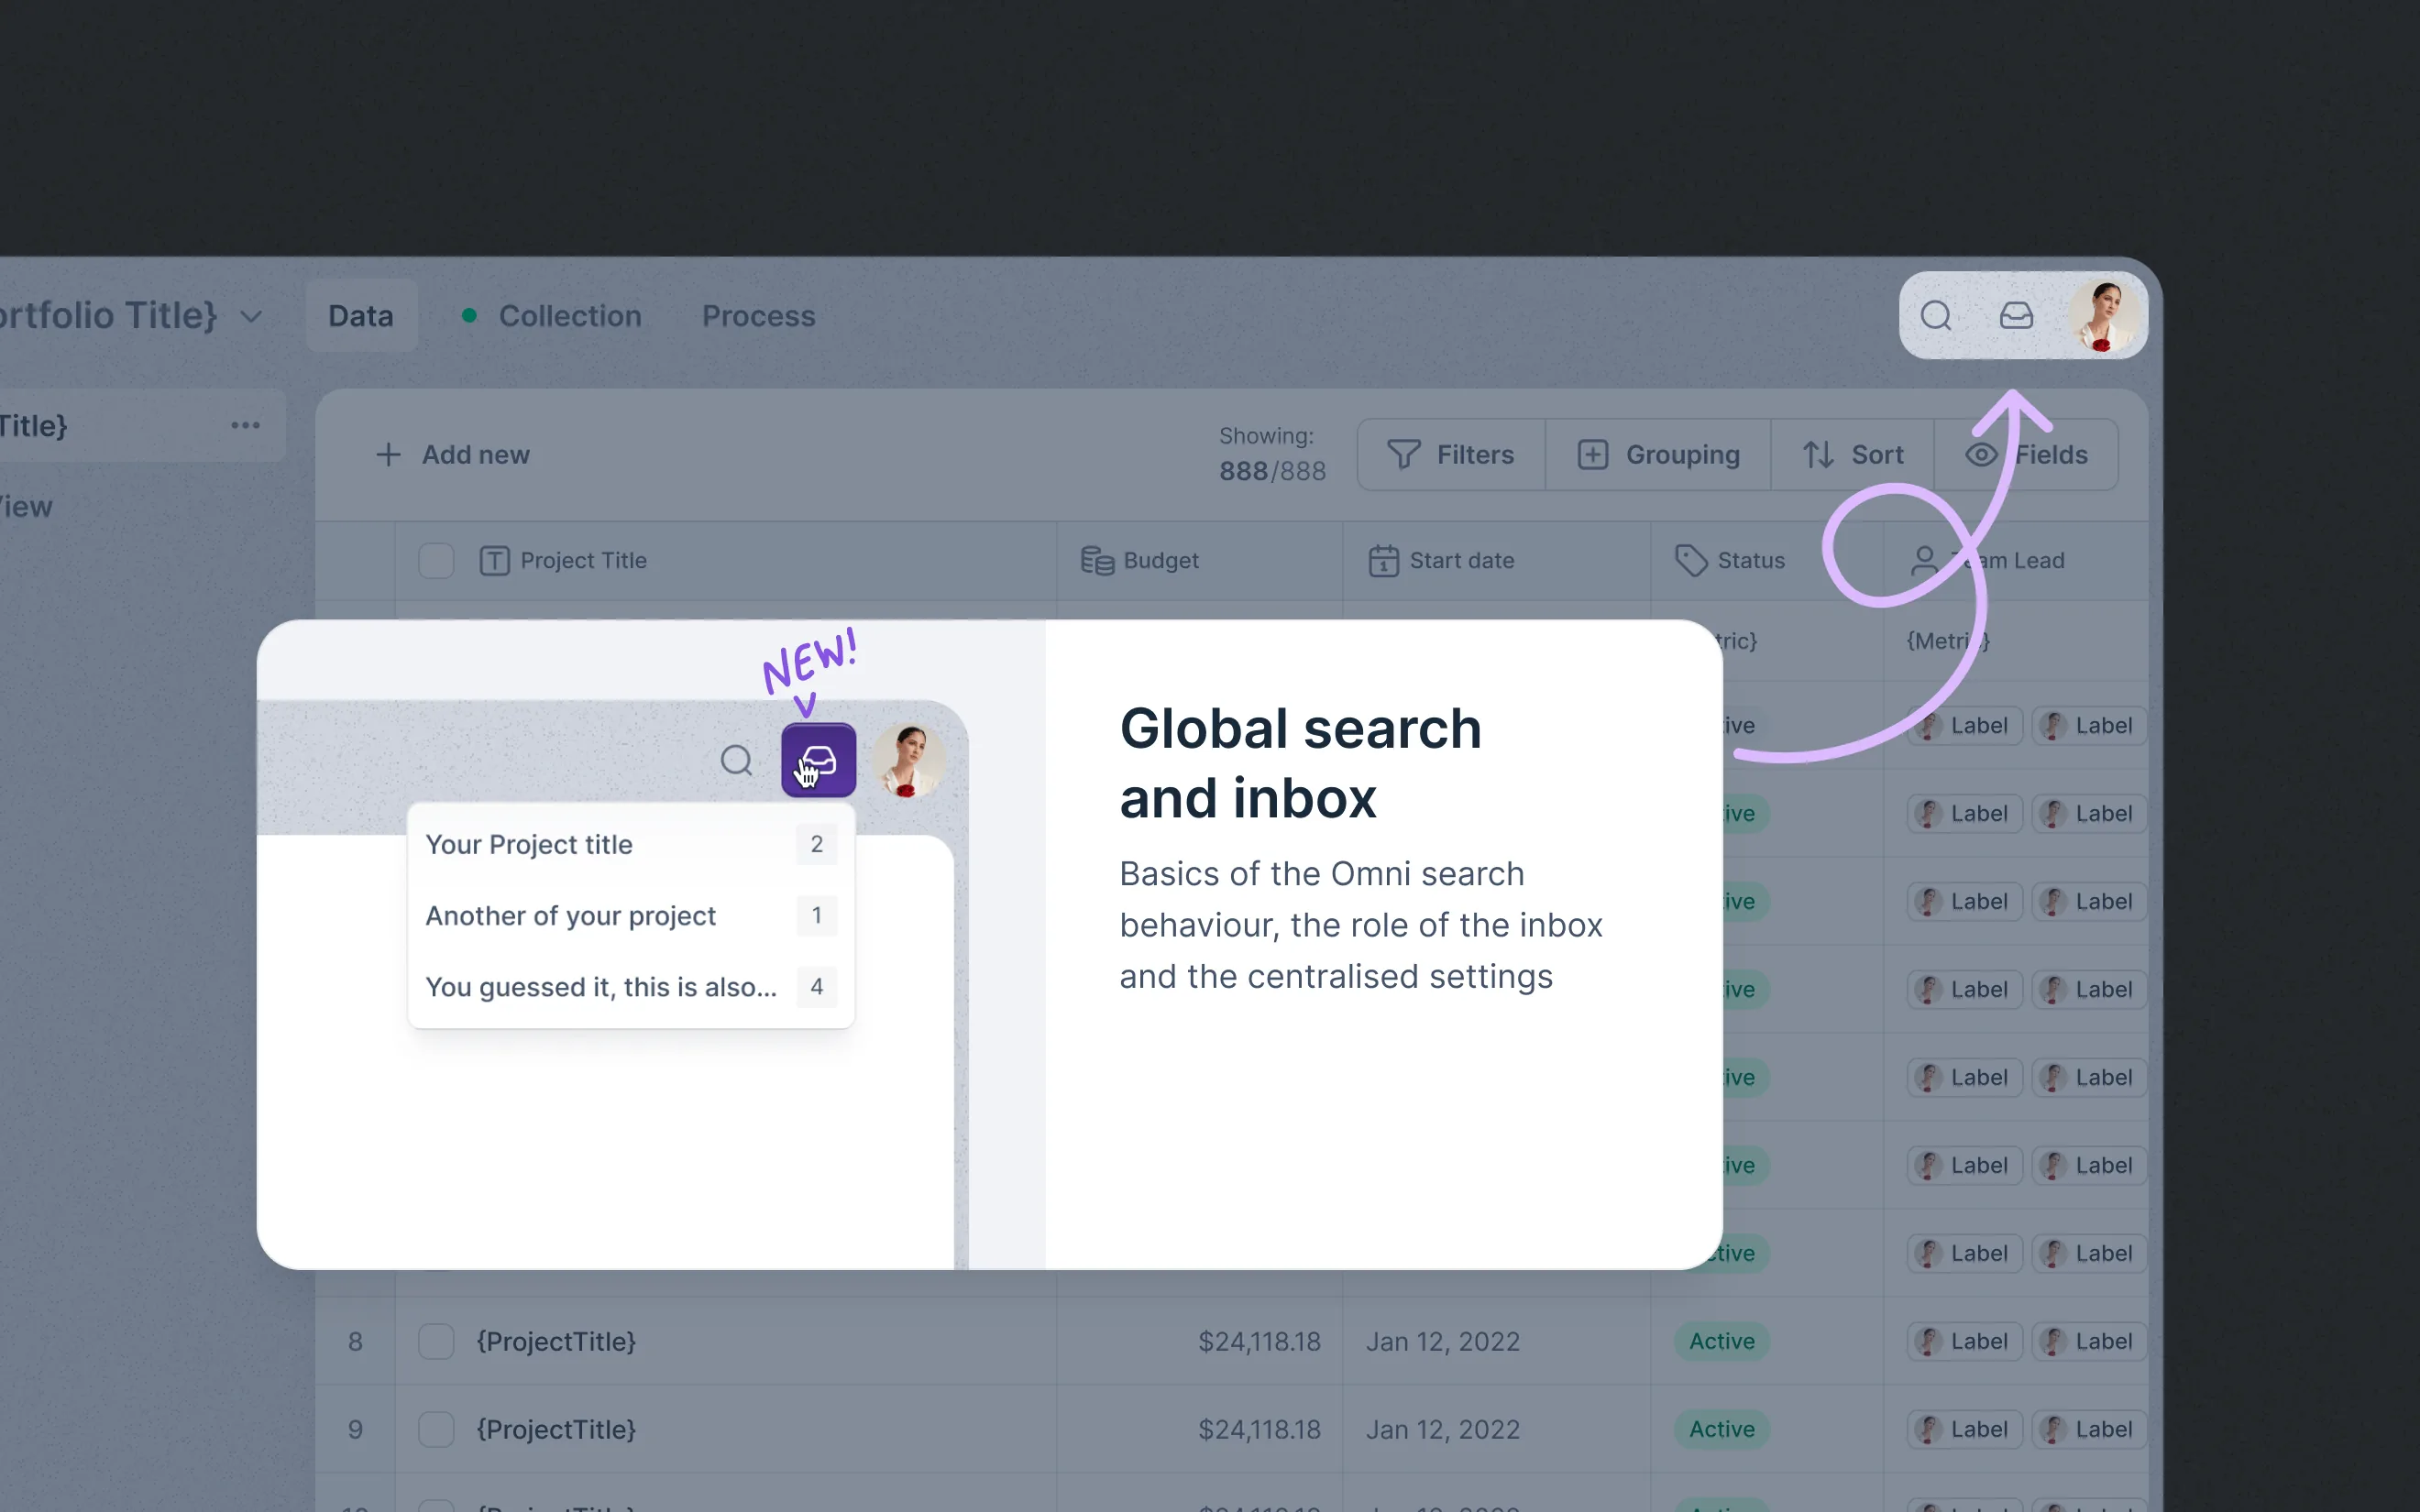The image size is (2420, 1512).
Task: Click the budget $24,118.18 in row 8
Action: click(x=1260, y=1342)
